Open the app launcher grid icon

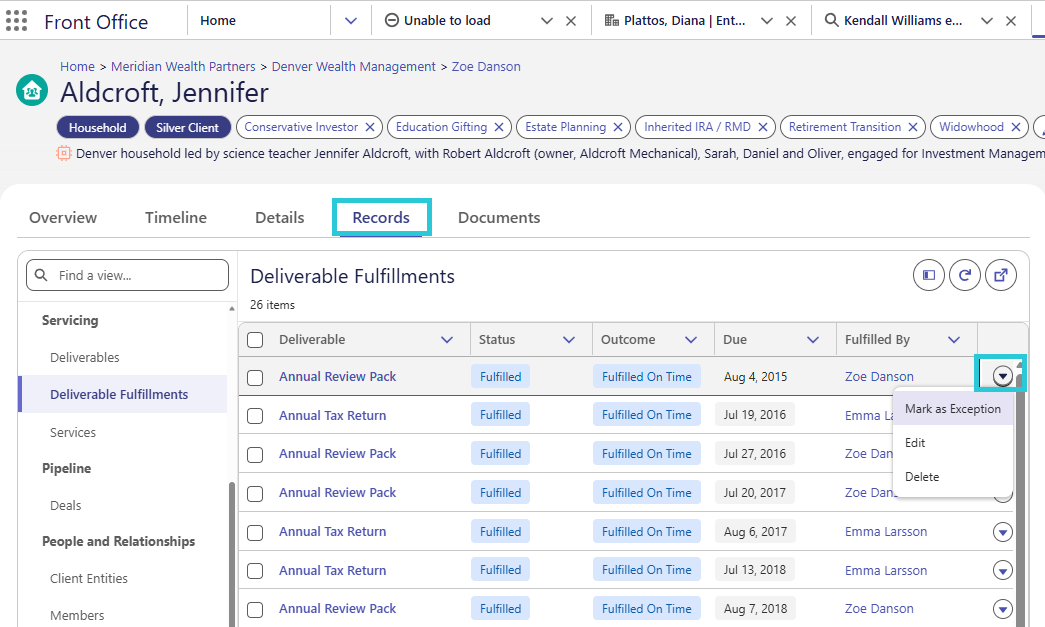click(x=17, y=21)
